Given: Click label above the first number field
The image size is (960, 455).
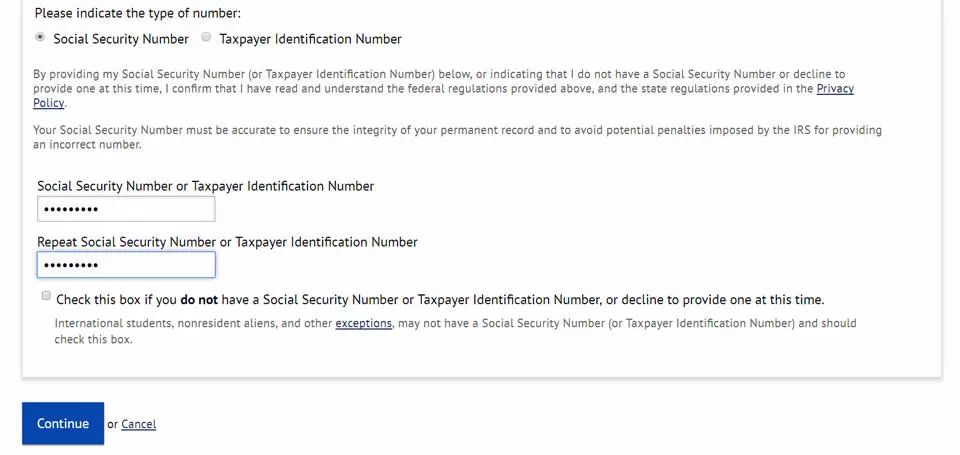Looking at the screenshot, I should (x=205, y=186).
